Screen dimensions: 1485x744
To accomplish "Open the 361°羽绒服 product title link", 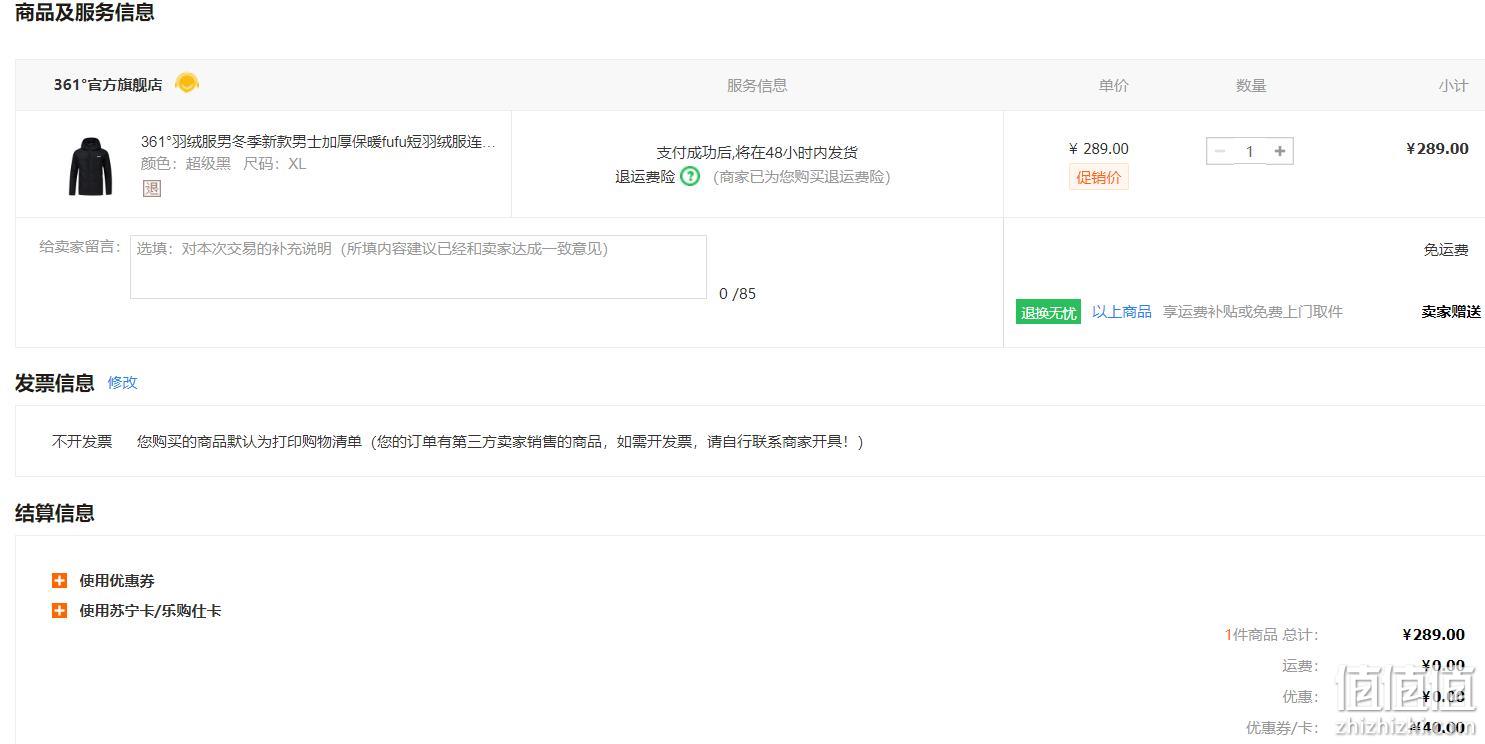I will click(318, 142).
